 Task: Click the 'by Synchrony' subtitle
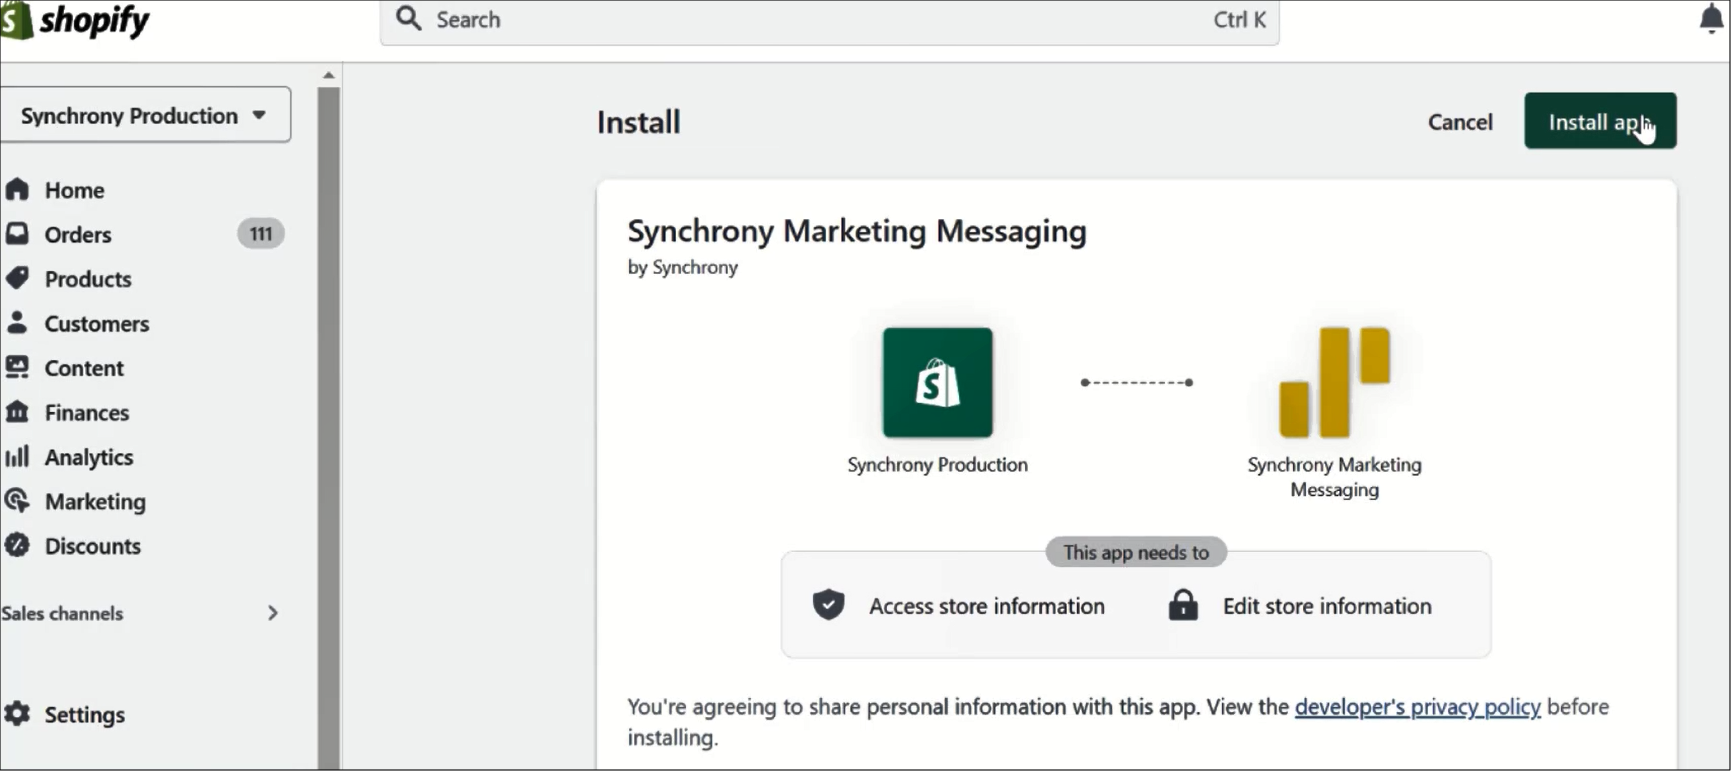click(x=683, y=267)
